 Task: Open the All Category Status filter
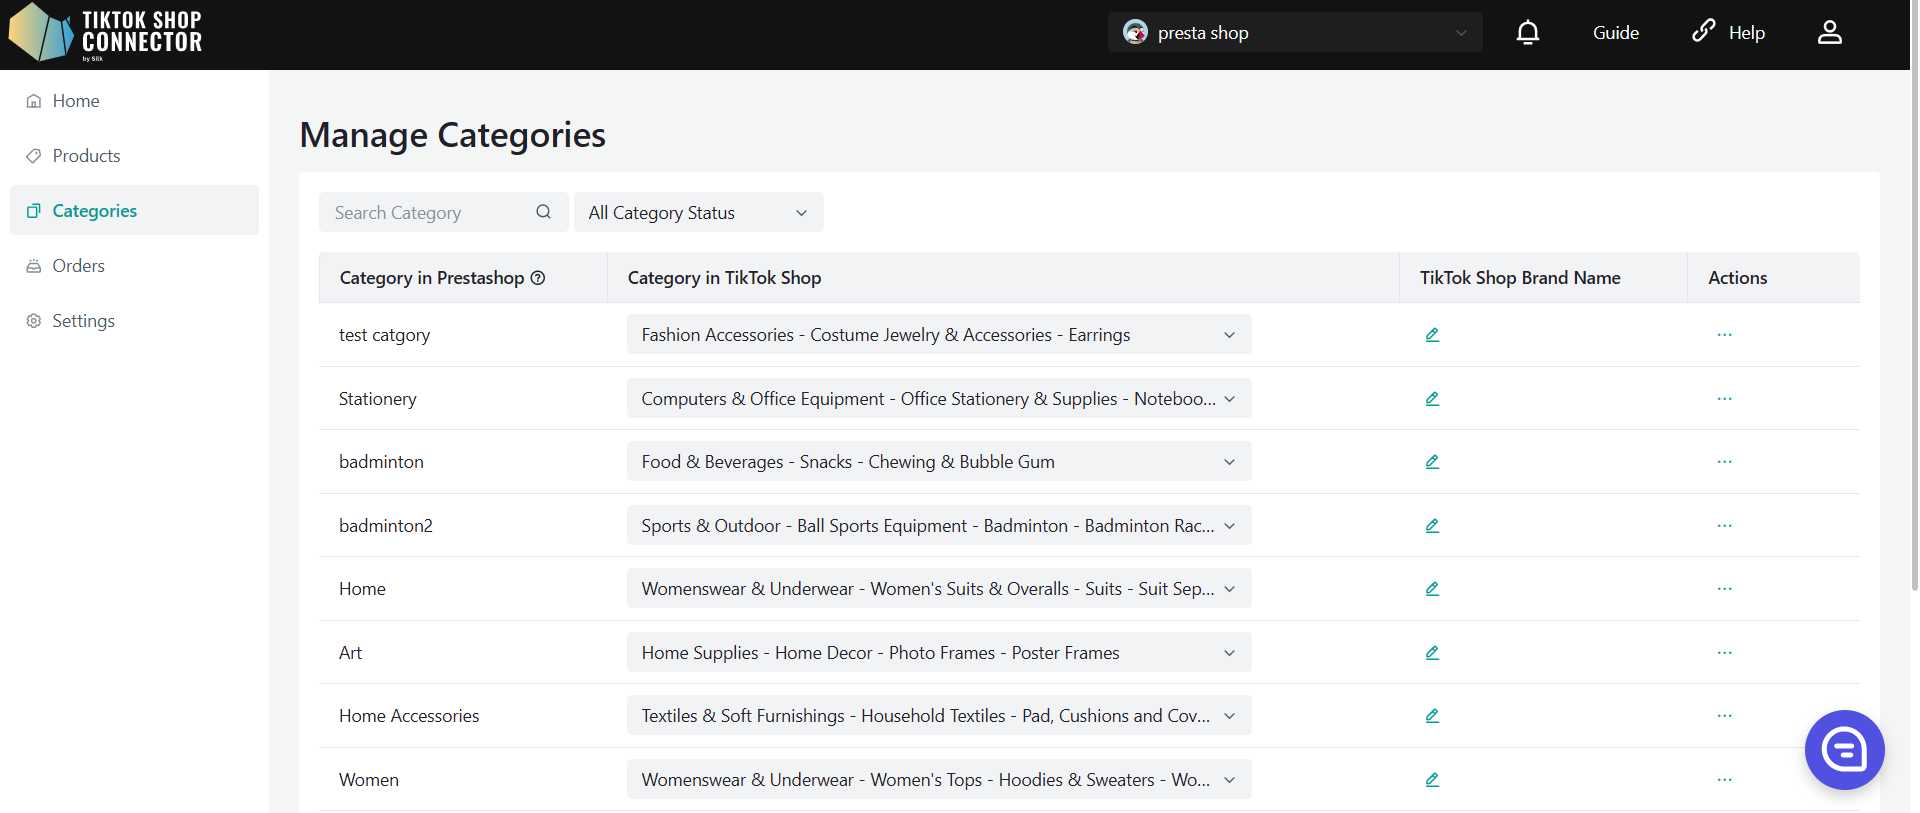click(698, 212)
